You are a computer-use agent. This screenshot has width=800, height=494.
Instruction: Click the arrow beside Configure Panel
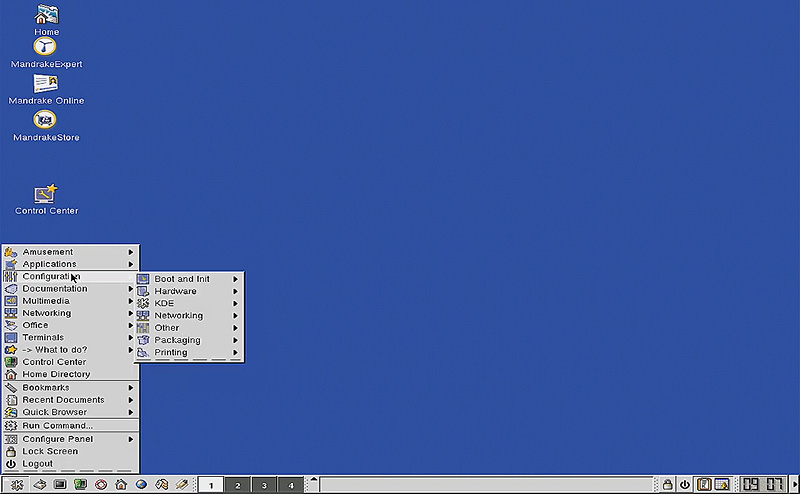(131, 439)
